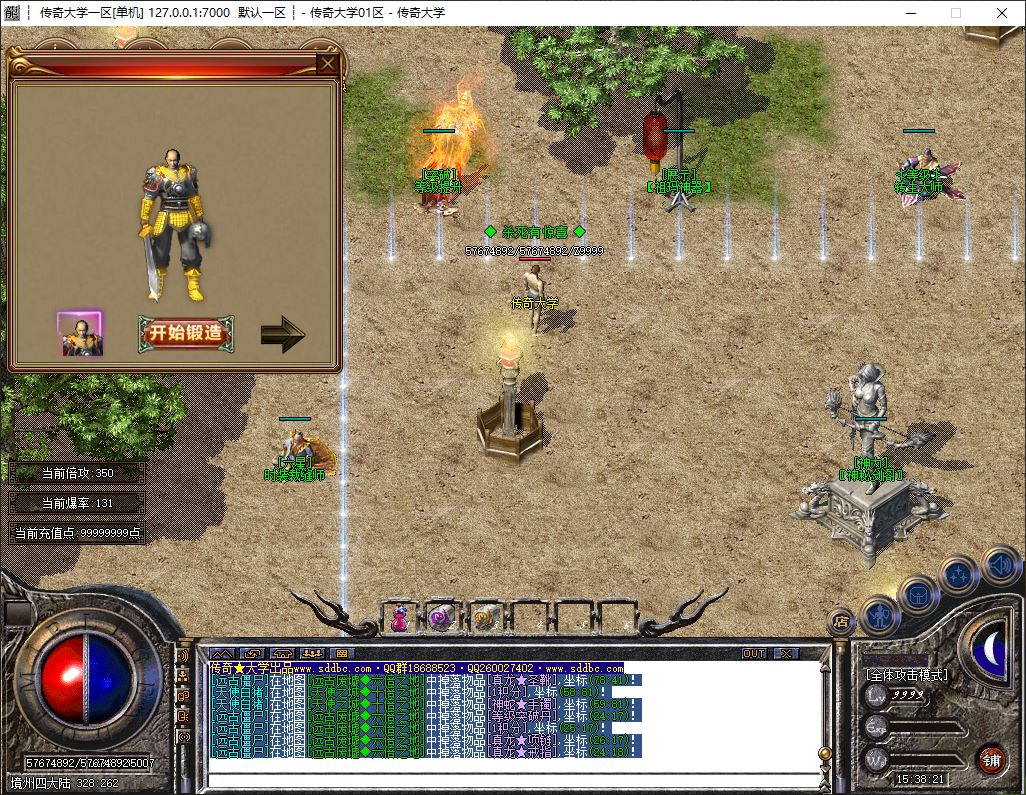Click the 境州四大陆 328:262 map coordinates
The width and height of the screenshot is (1026, 795).
(65, 783)
